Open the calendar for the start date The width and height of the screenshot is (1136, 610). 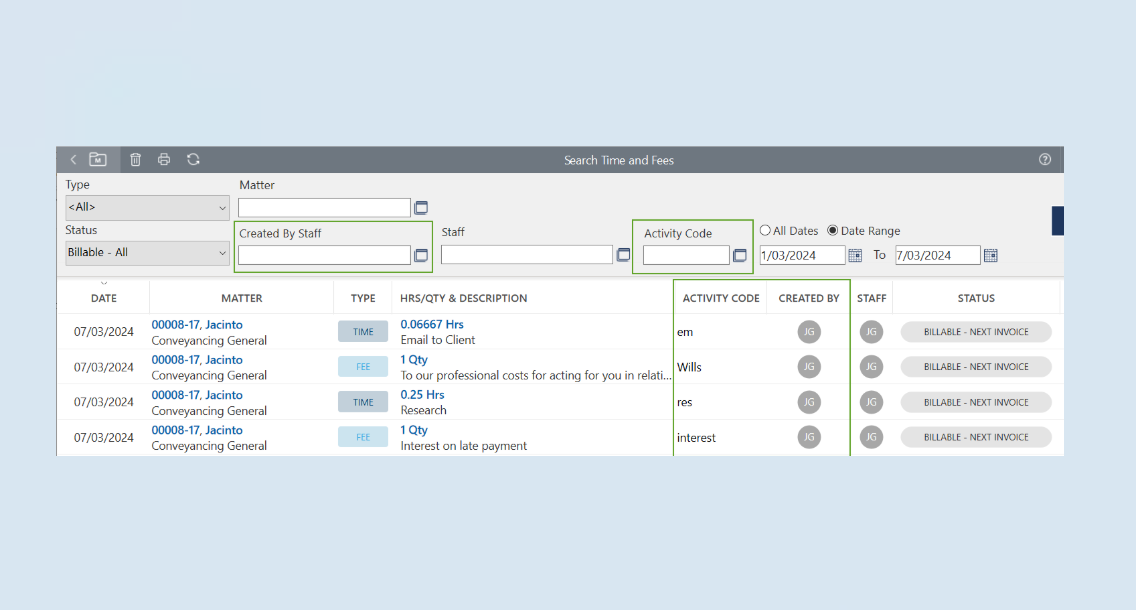855,256
